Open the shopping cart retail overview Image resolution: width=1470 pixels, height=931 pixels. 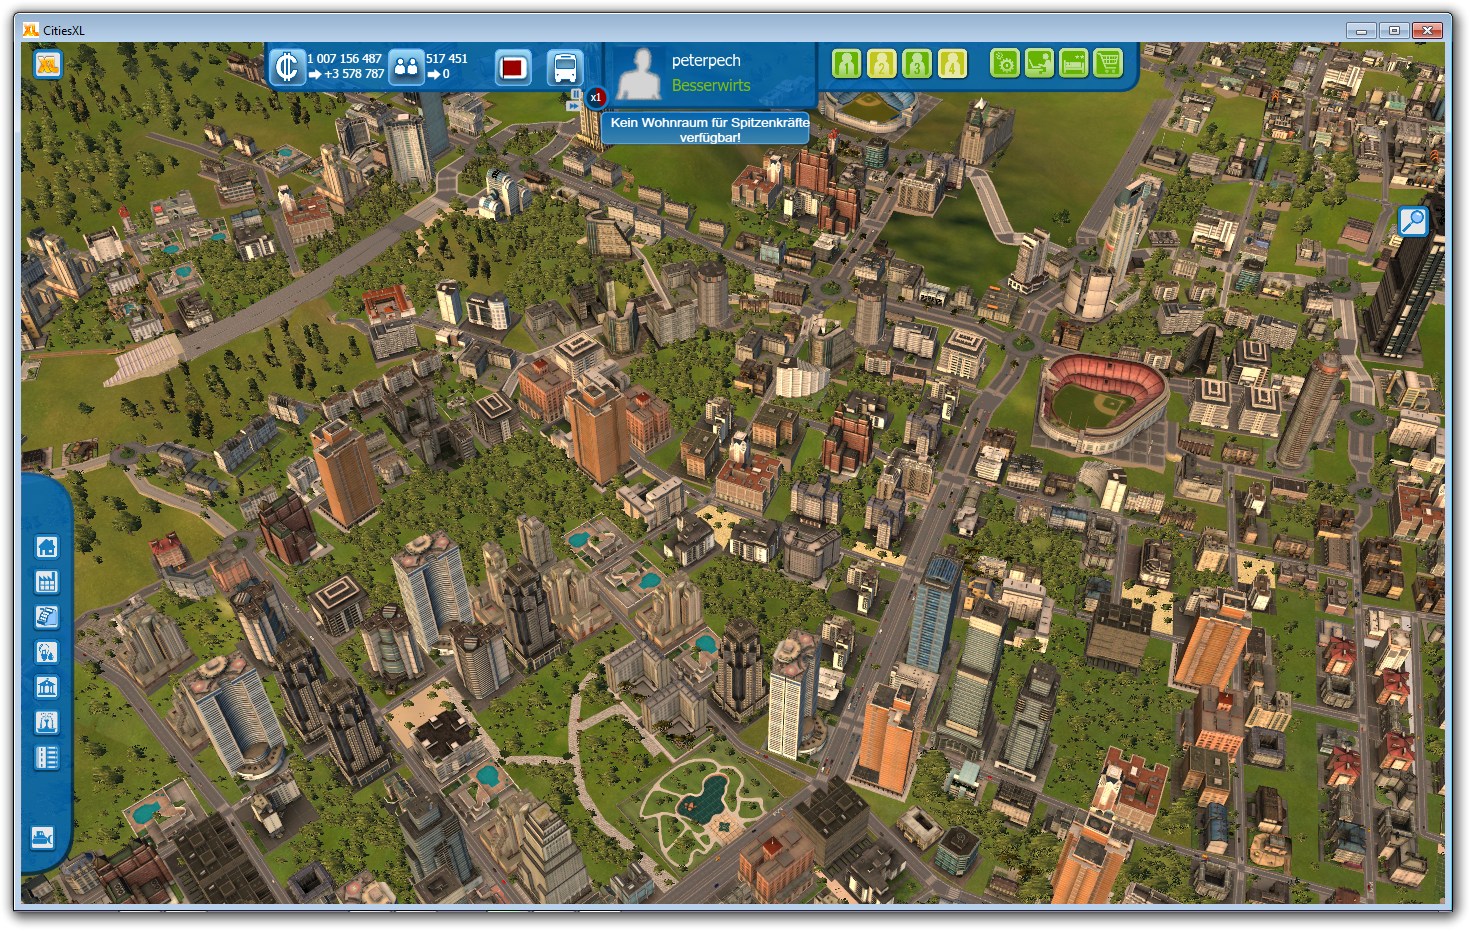tap(1108, 64)
